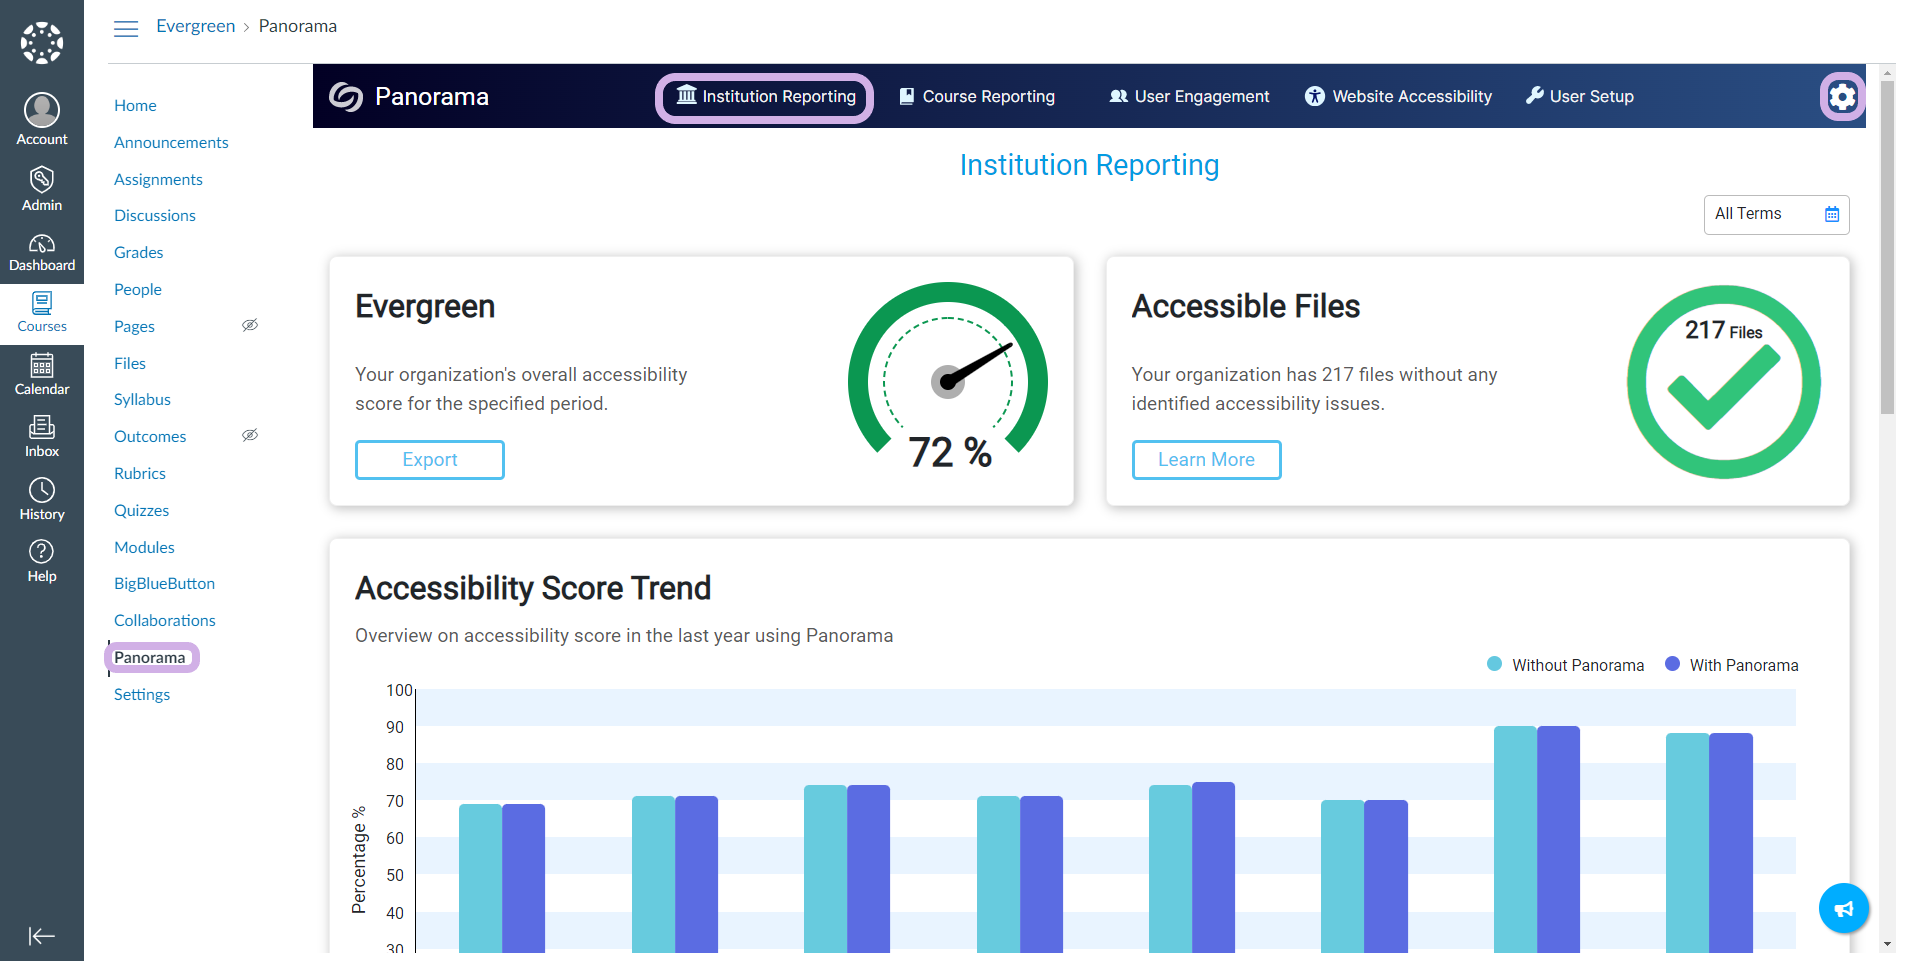Open Discussions in course navigation
Viewport: 1920px width, 961px height.
(155, 215)
